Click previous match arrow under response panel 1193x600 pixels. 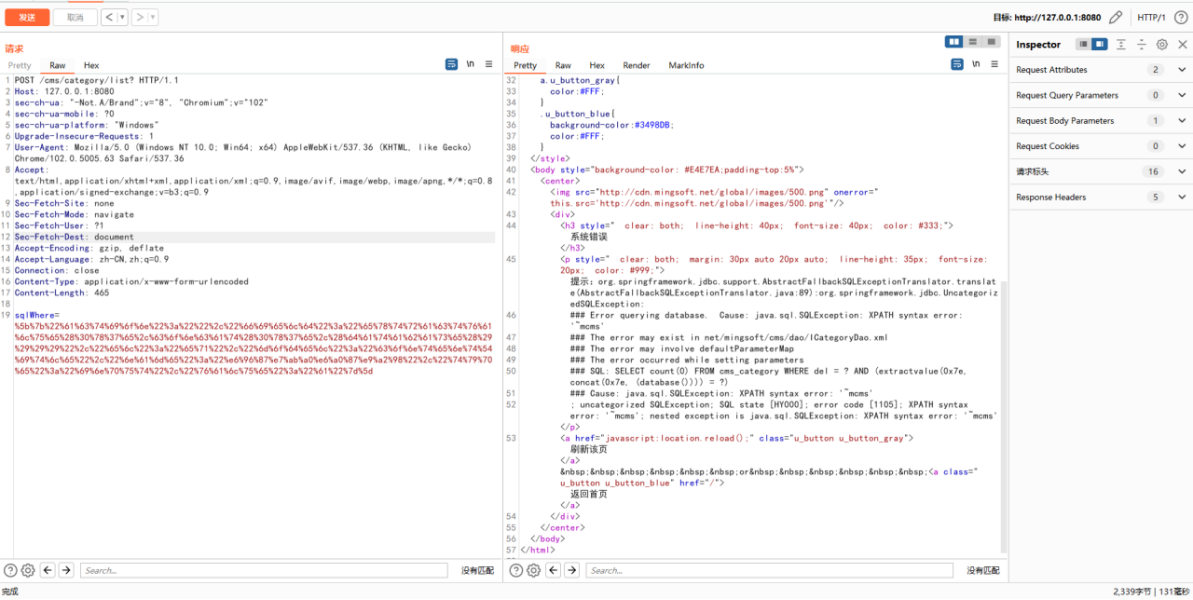pos(553,570)
